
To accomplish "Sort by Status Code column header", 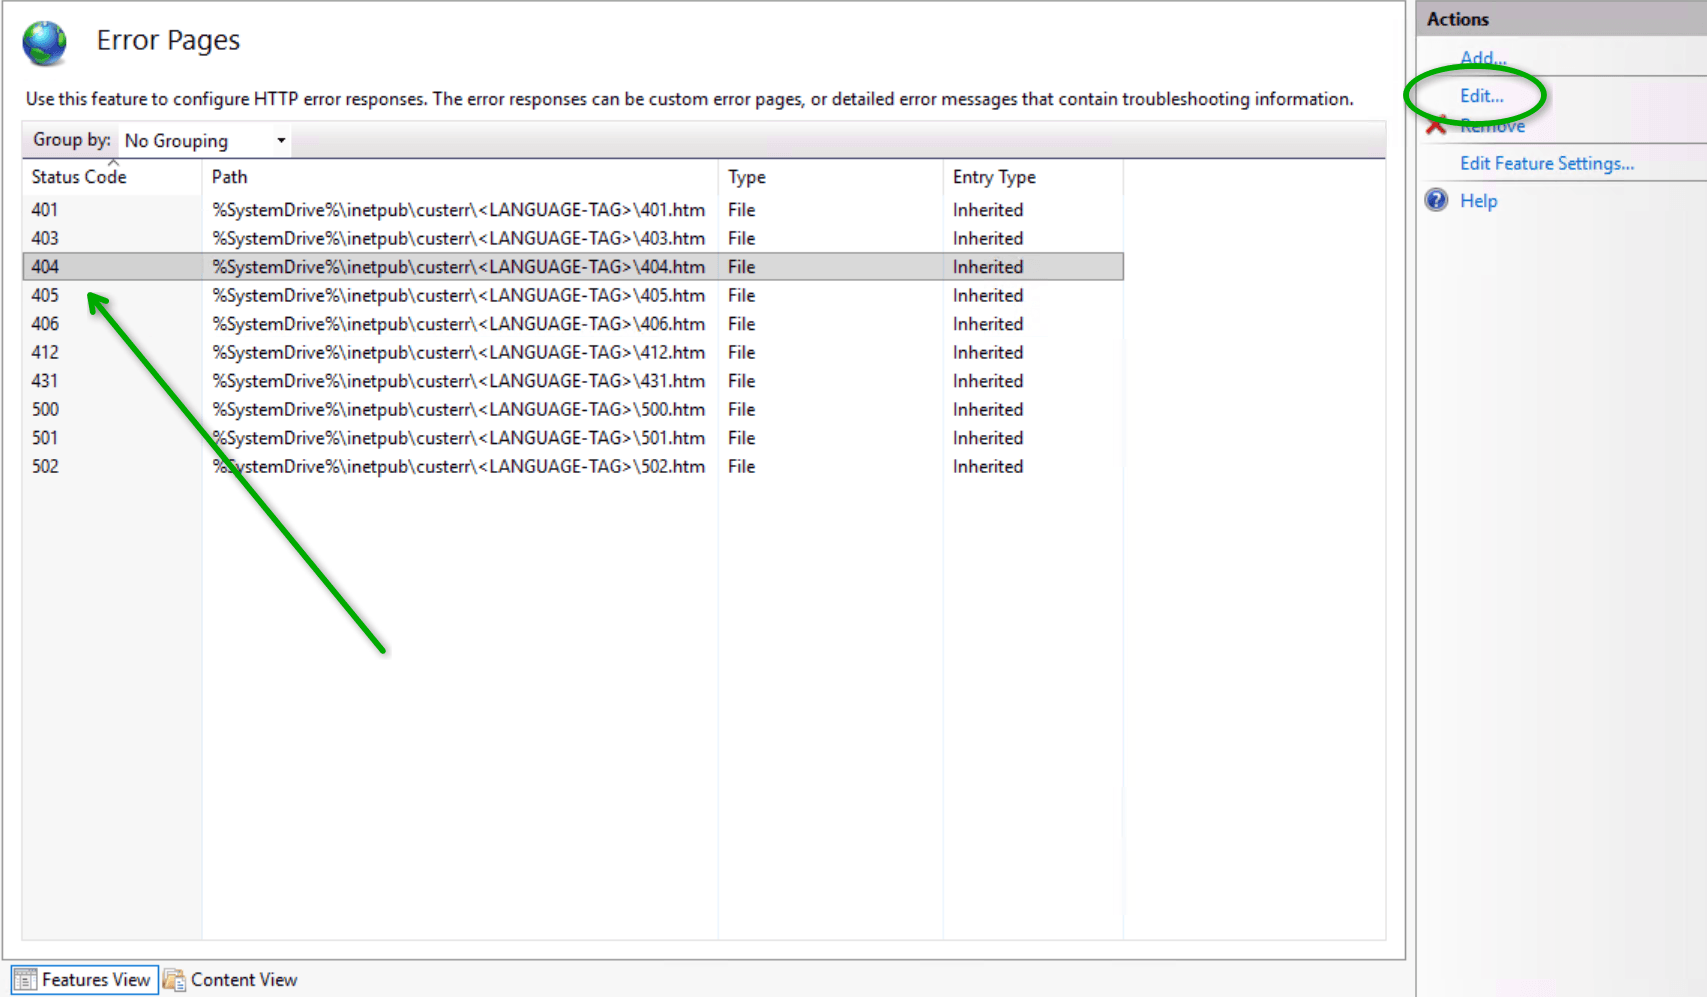I will click(112, 177).
